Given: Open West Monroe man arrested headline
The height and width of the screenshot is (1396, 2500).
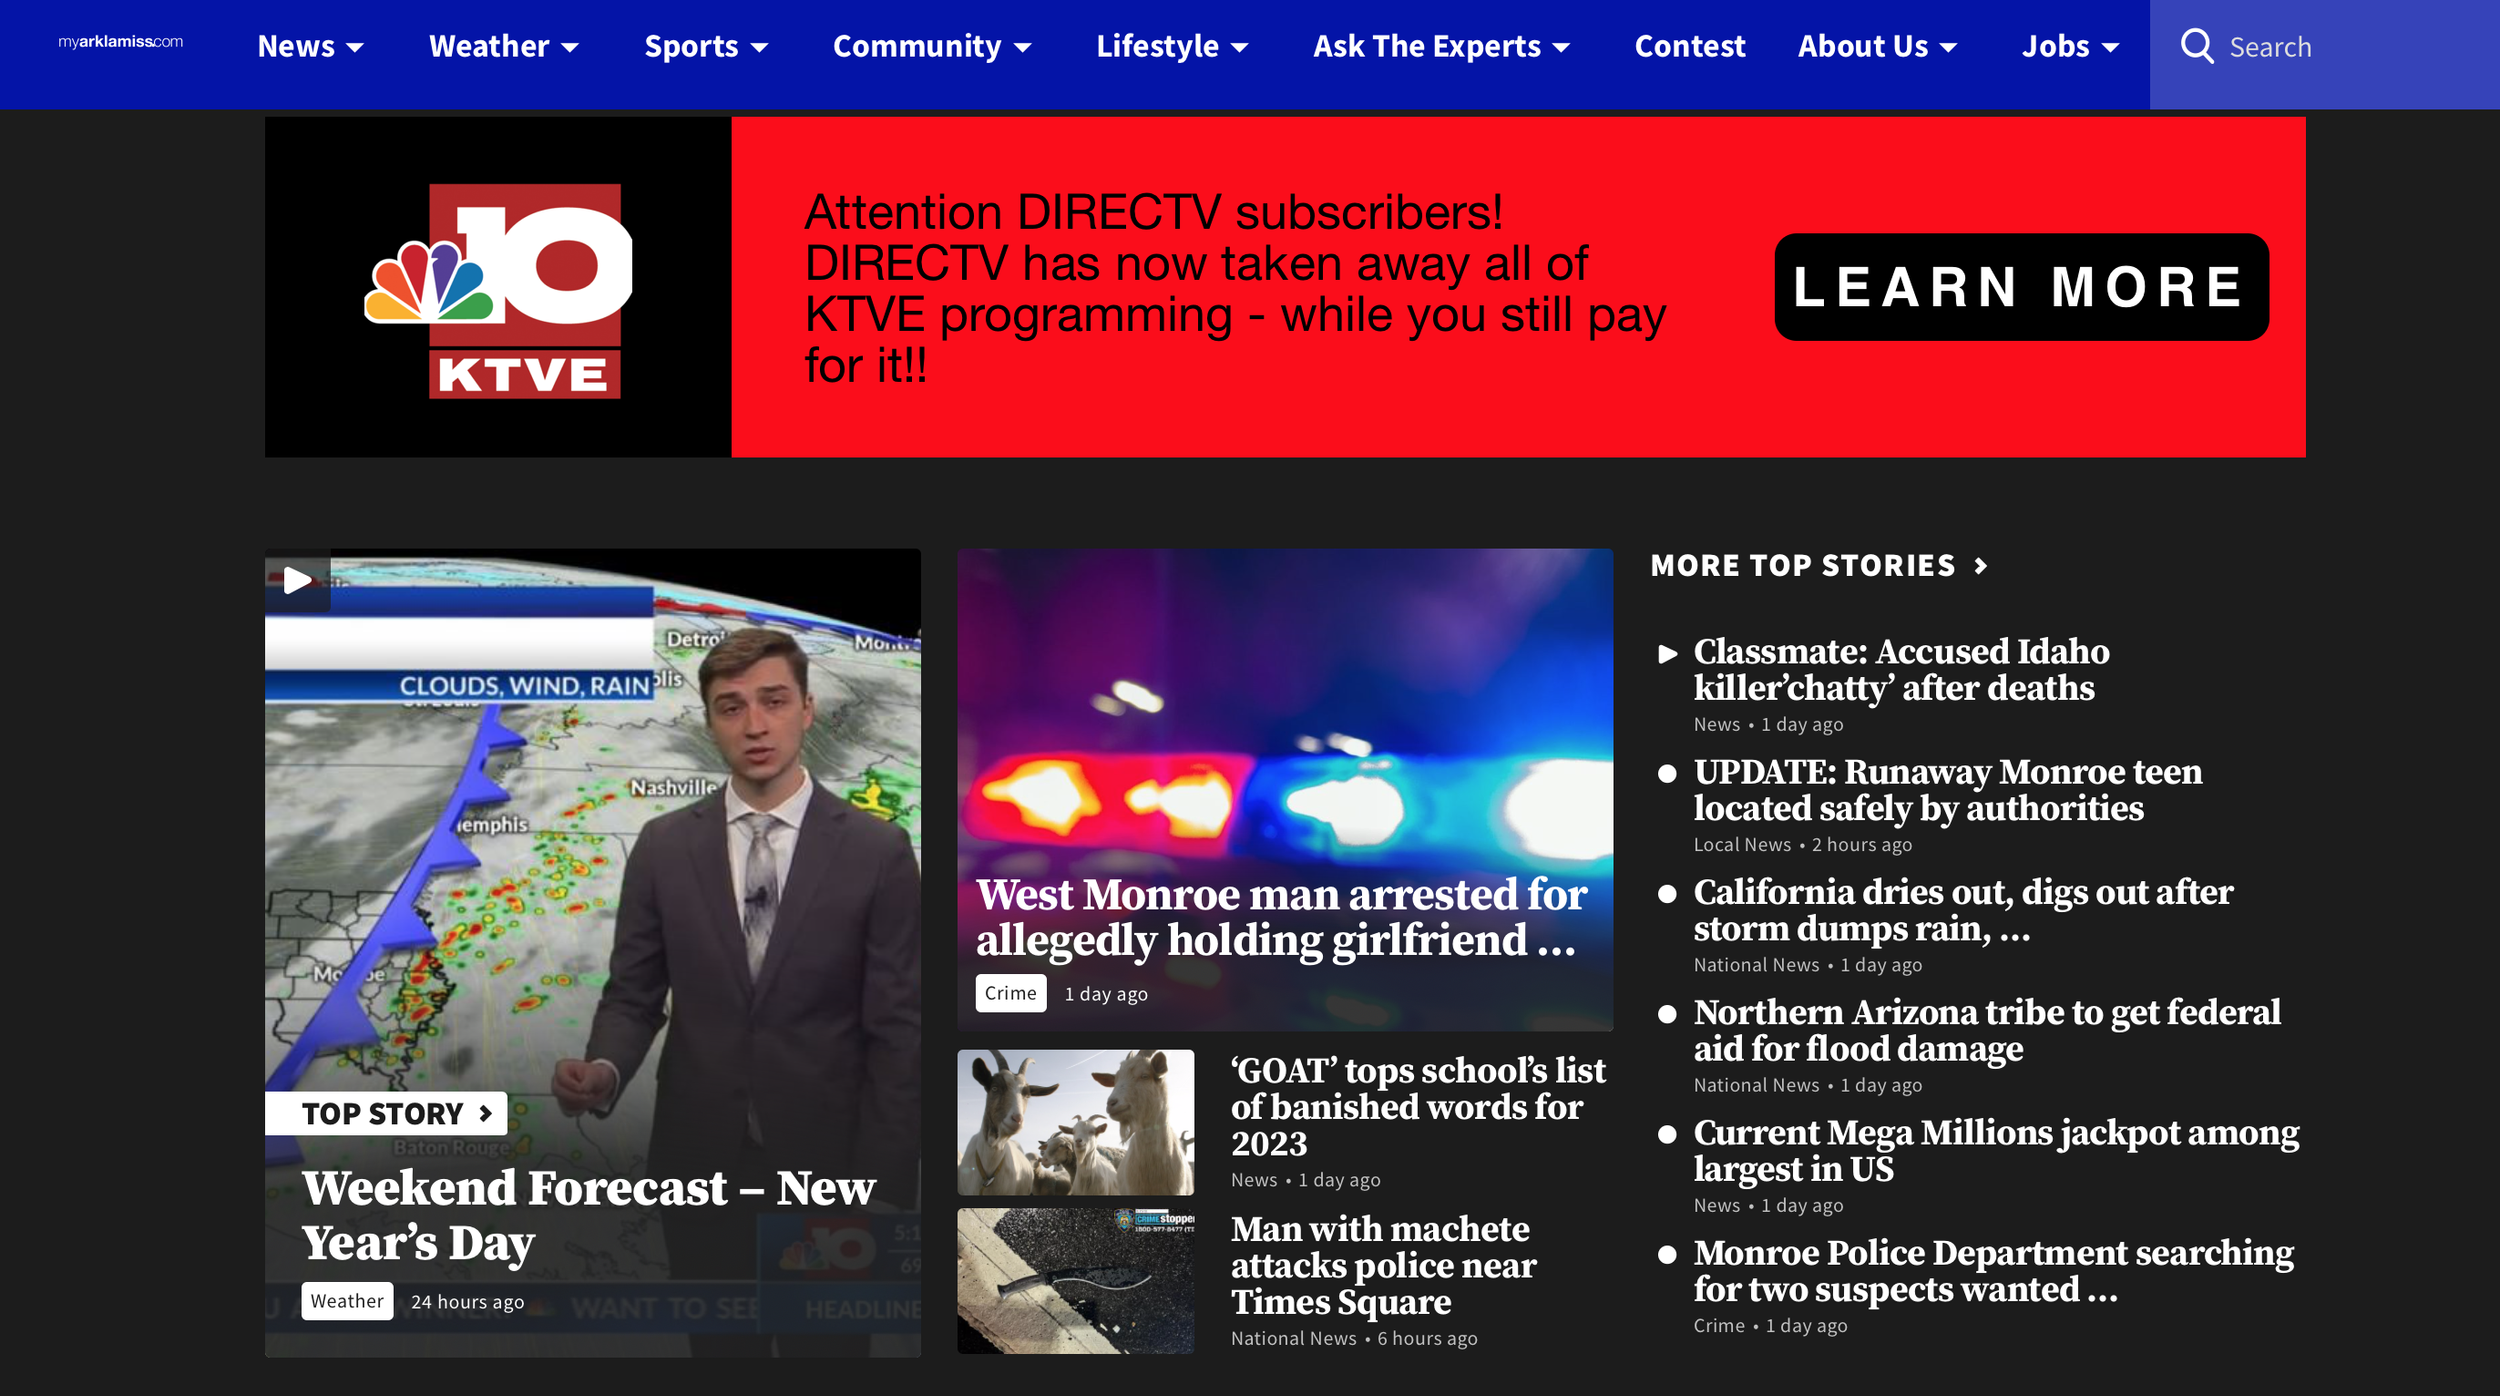Looking at the screenshot, I should (x=1282, y=917).
